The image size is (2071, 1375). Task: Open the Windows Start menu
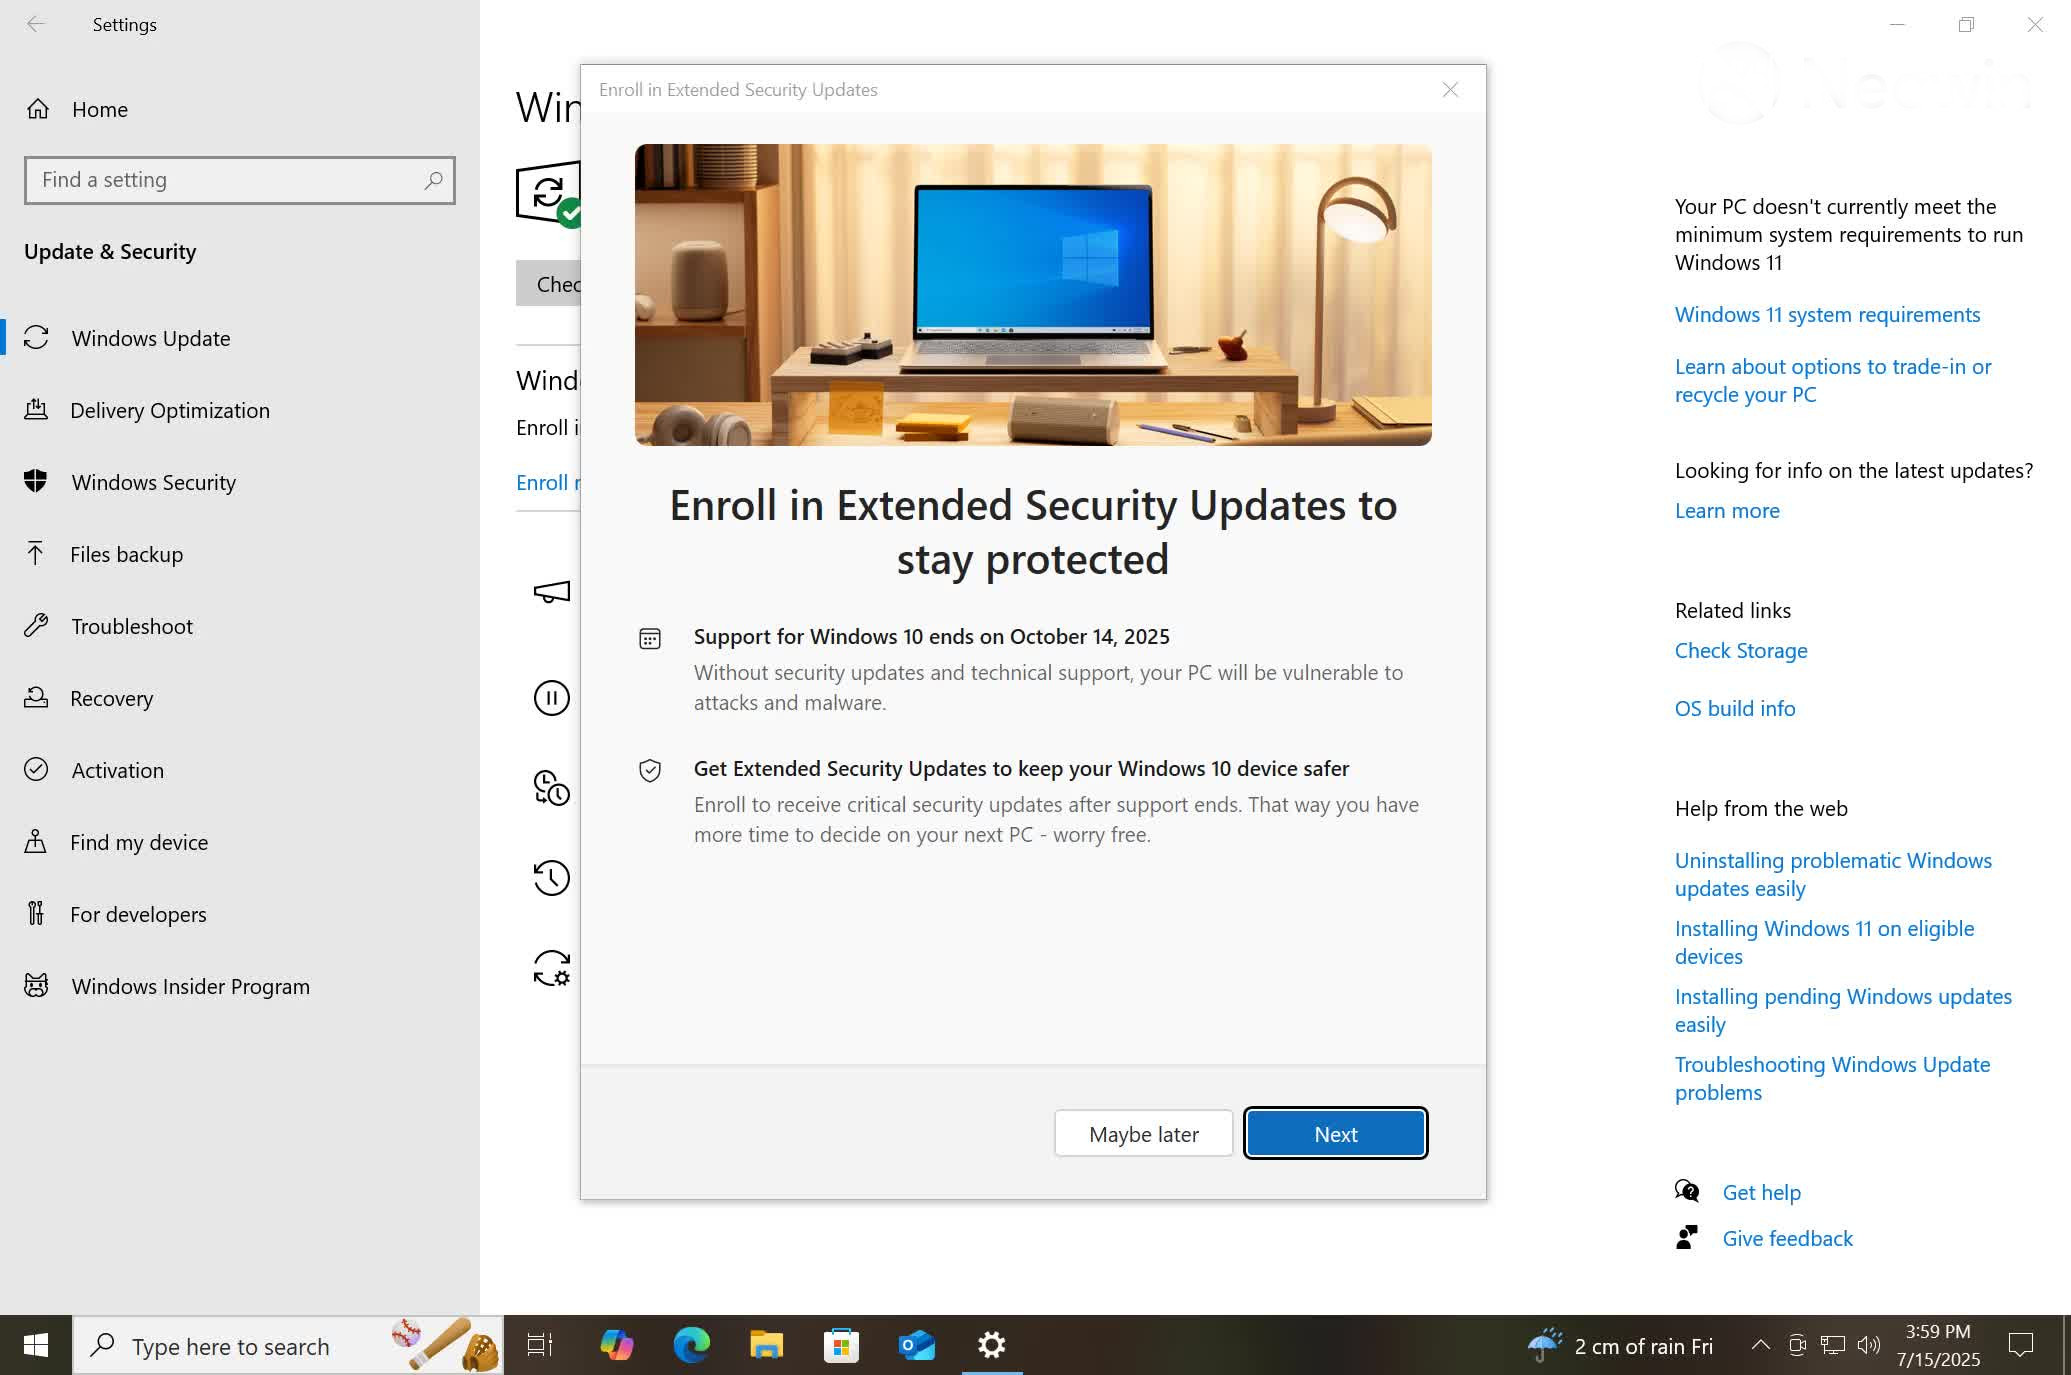coord(36,1345)
